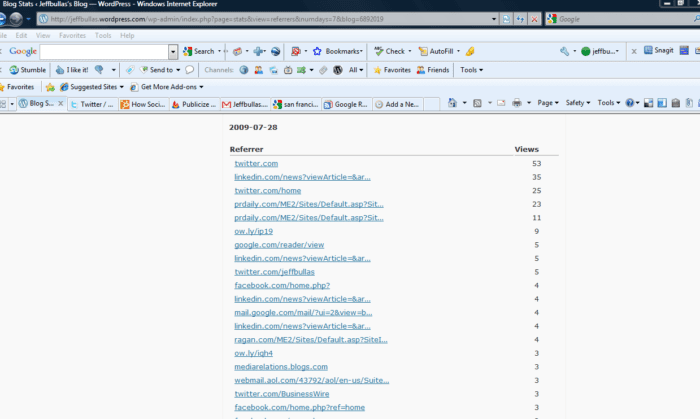Click the IE Help question mark icon
This screenshot has width=700, height=419.
[x=629, y=103]
